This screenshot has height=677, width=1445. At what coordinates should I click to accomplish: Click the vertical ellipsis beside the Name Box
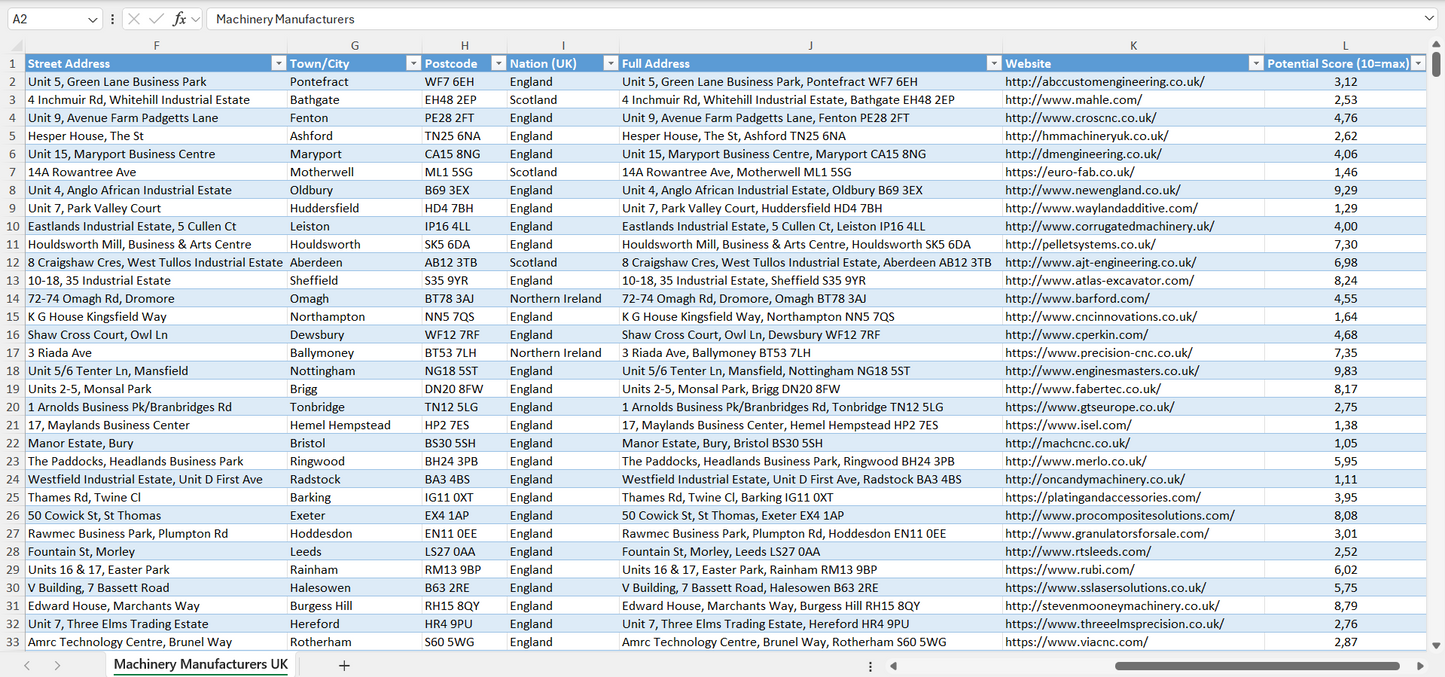[x=112, y=18]
